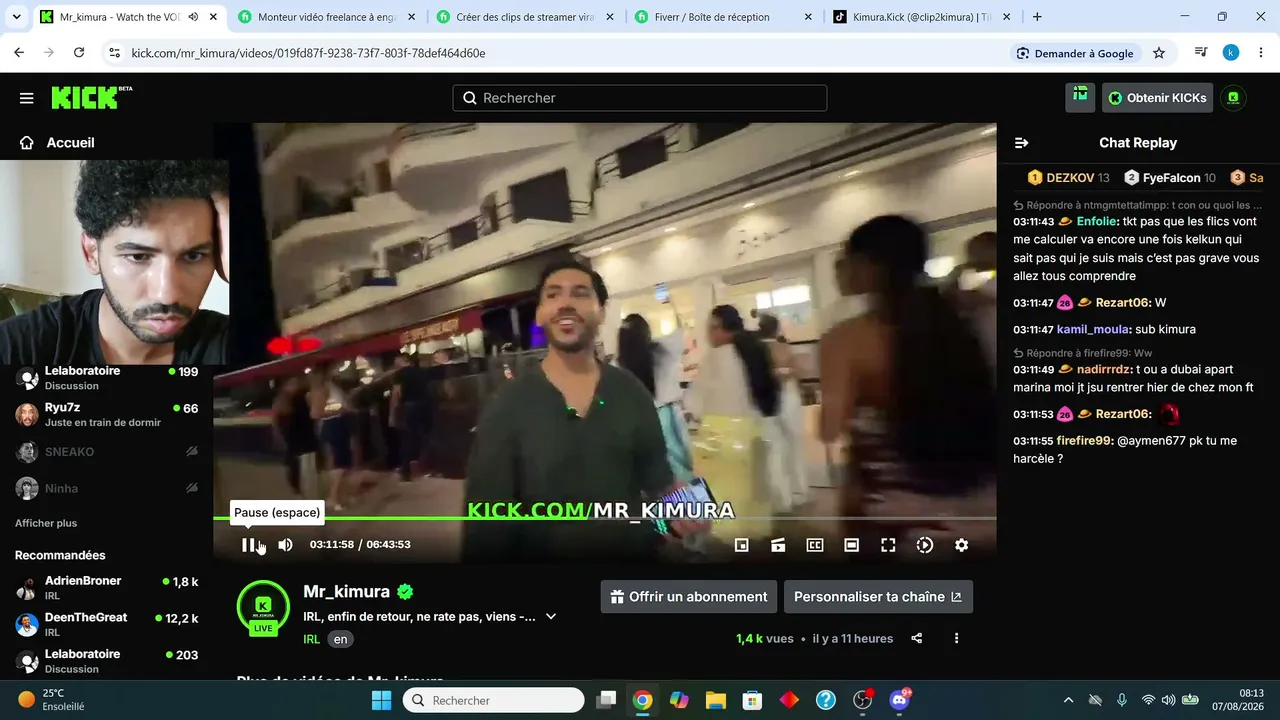Click Afficher plus in the sidebar

point(46,523)
